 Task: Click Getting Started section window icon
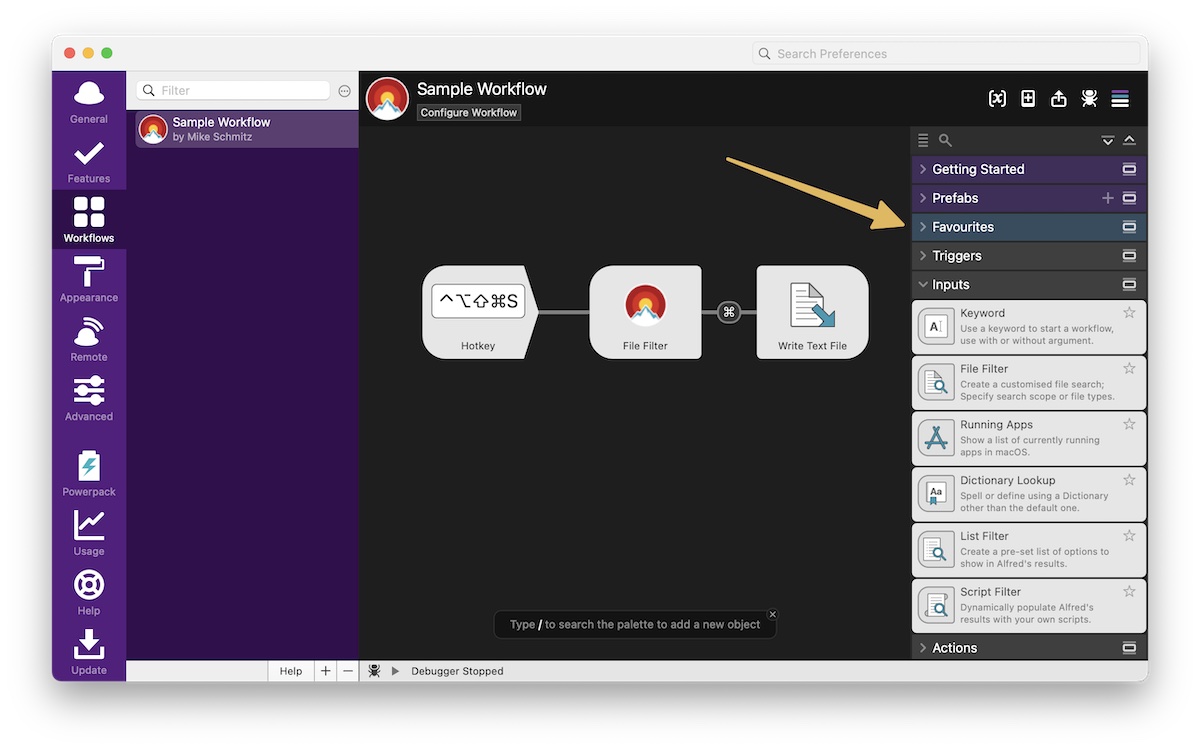pyautogui.click(x=1129, y=169)
